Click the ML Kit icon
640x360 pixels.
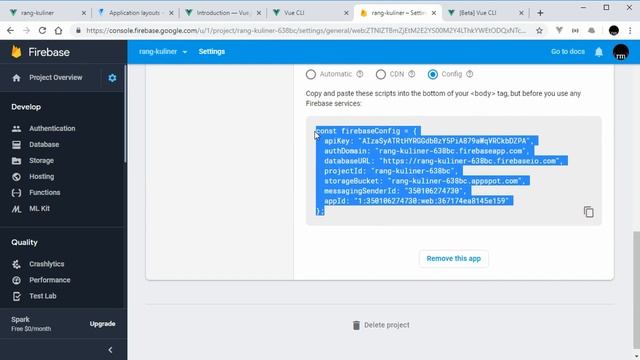(x=16, y=209)
